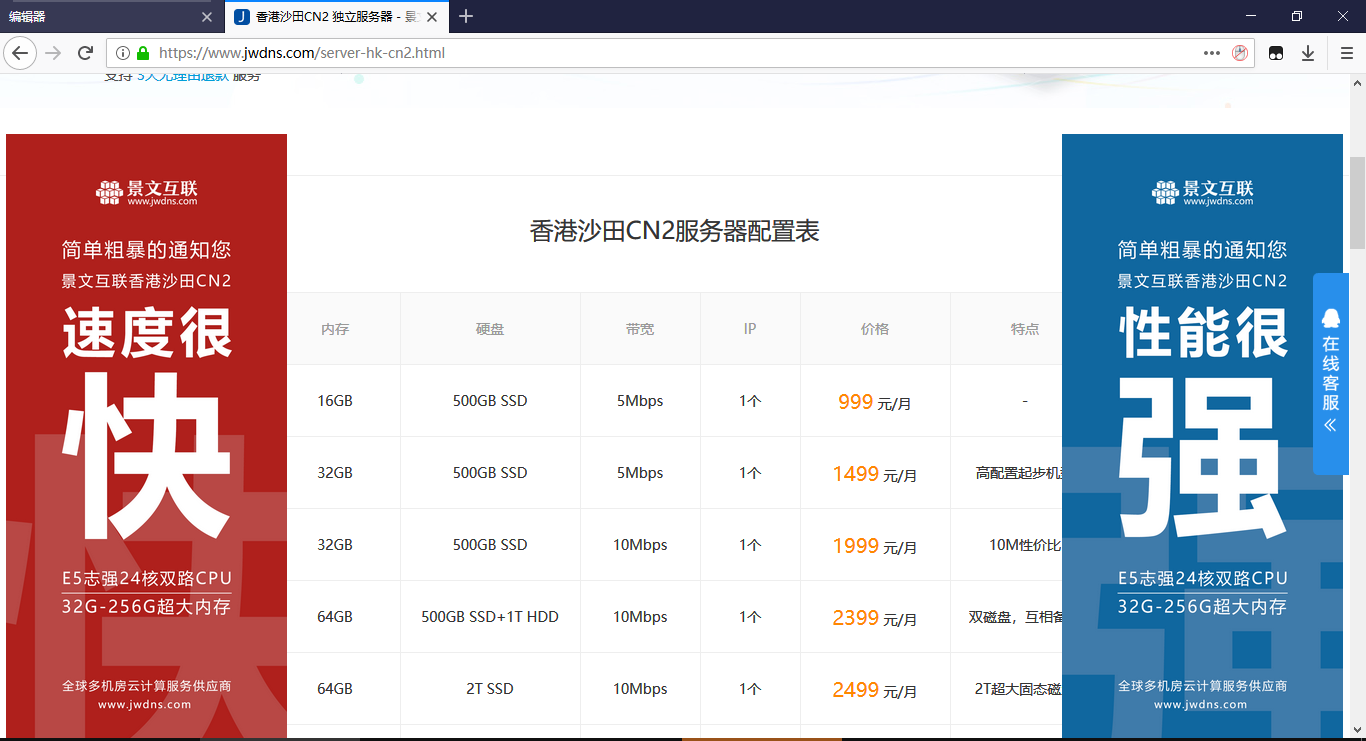Click 500GB SSD in the 999 元/月 row
Screen dimensions: 1366x741
pos(490,401)
